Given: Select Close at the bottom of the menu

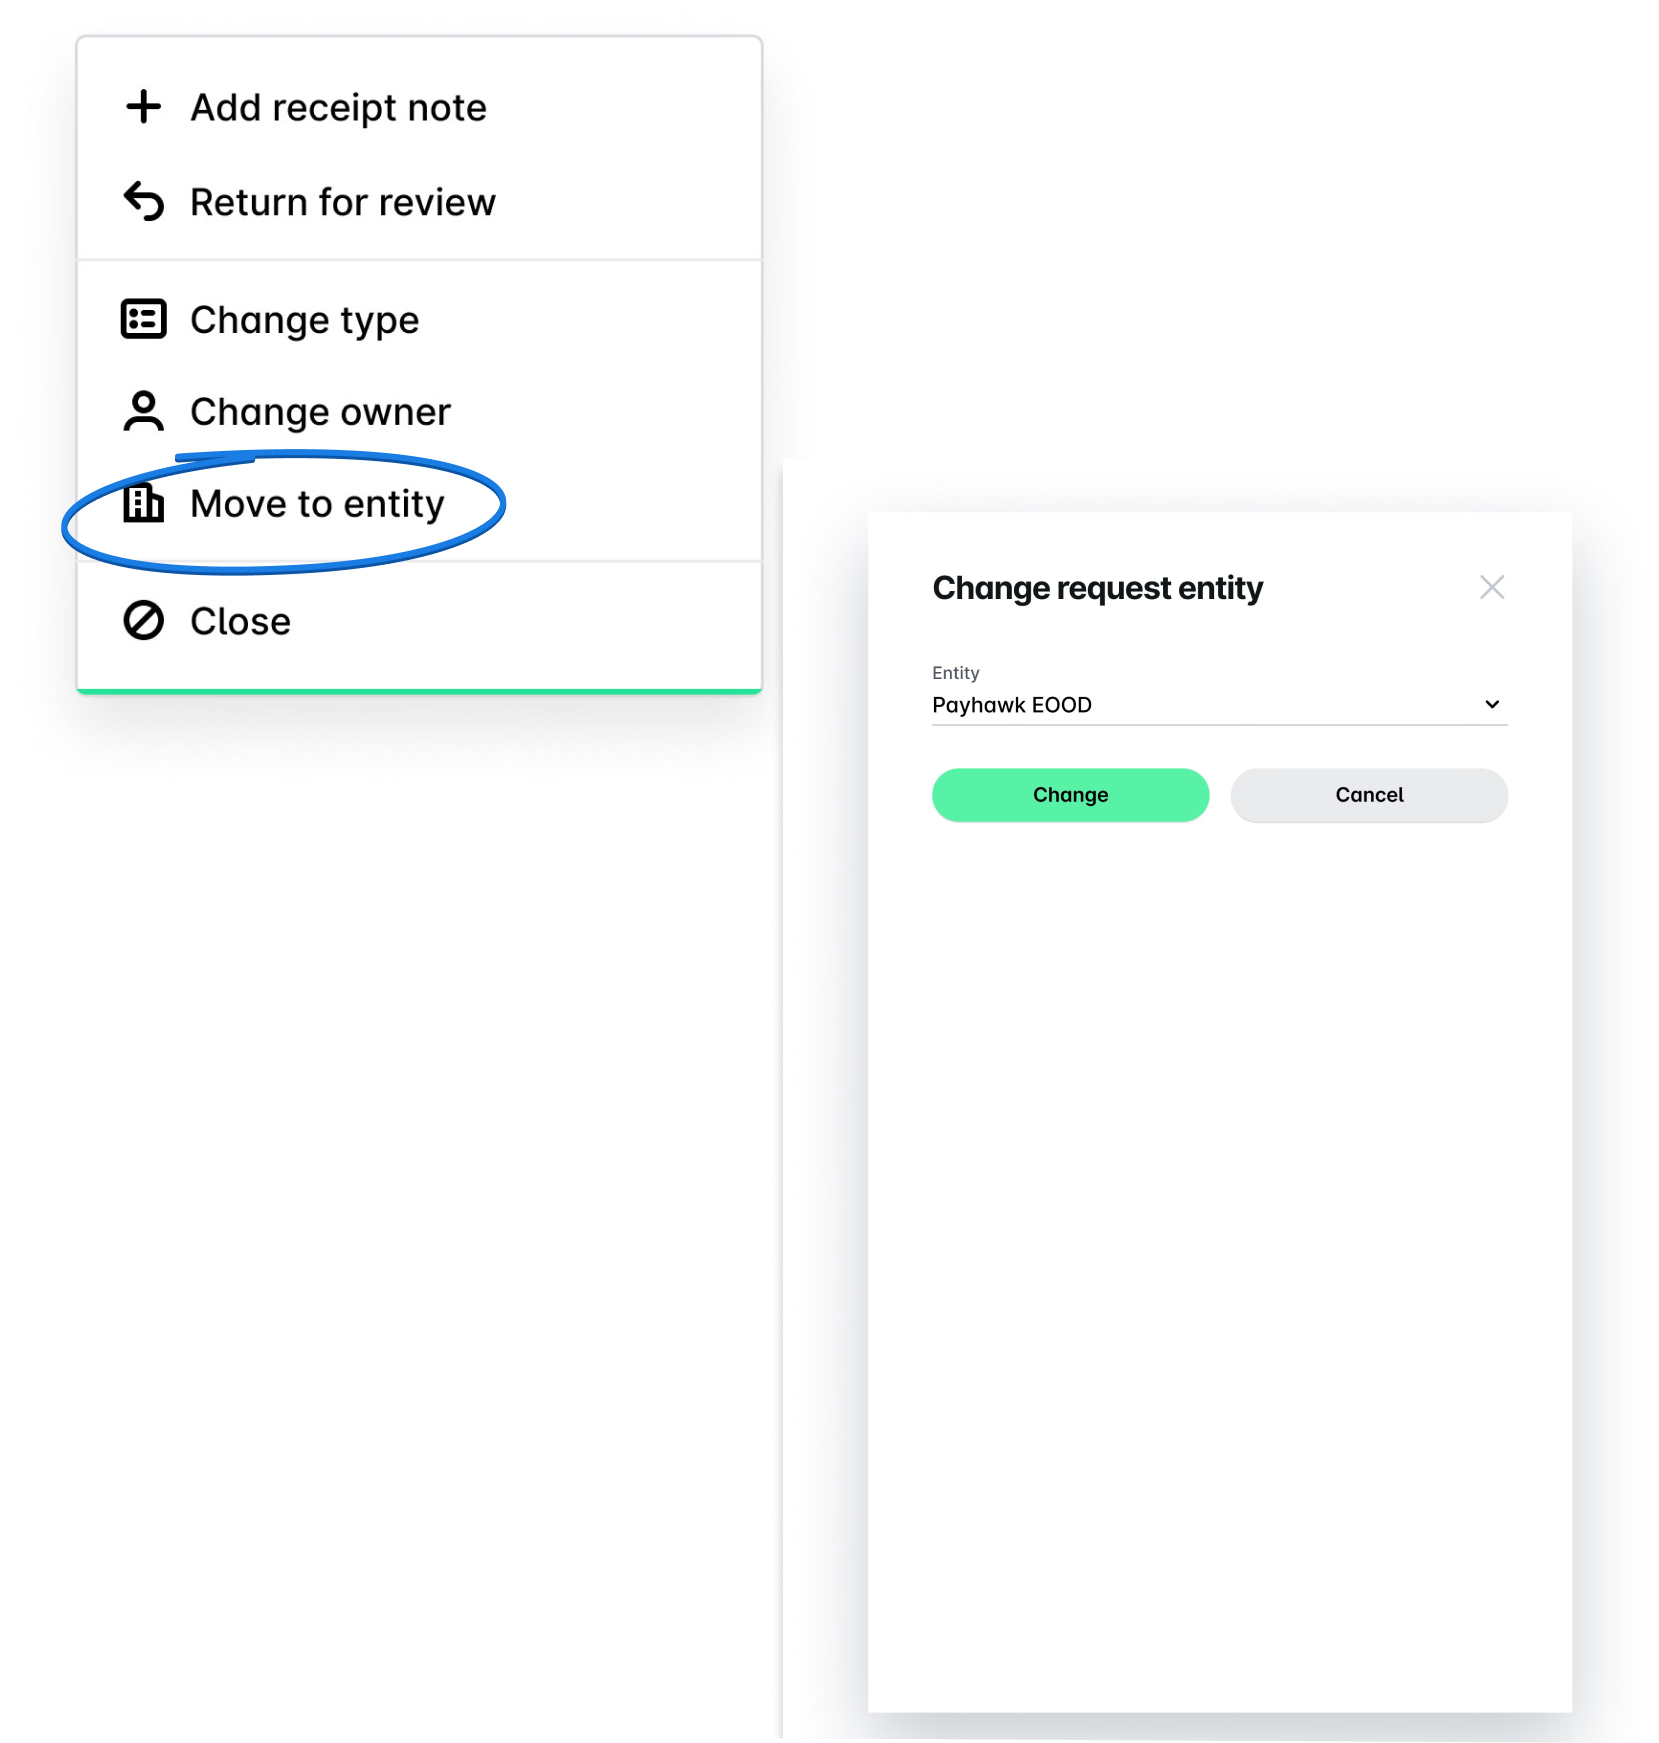Looking at the screenshot, I should coord(238,620).
